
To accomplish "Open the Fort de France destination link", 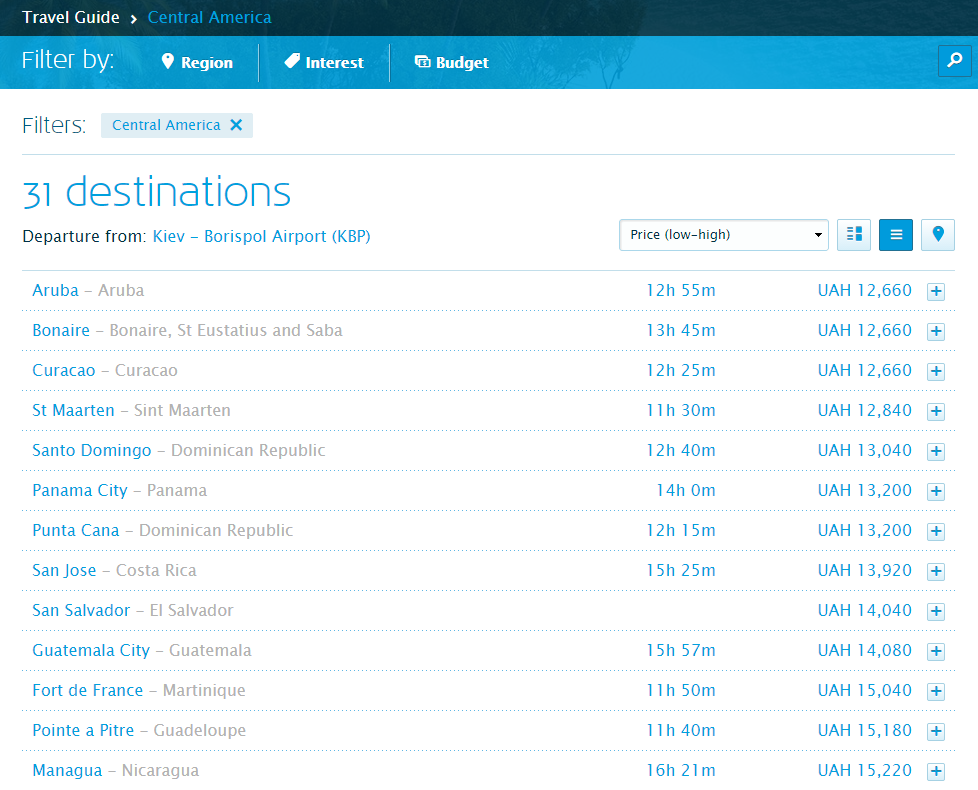I will tap(88, 690).
